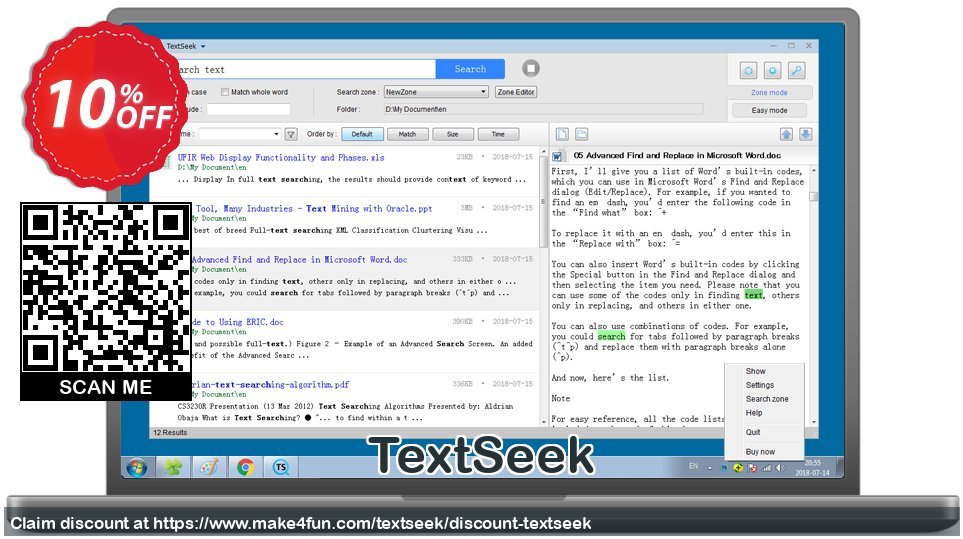Open Google Chrome from the taskbar

[245, 468]
